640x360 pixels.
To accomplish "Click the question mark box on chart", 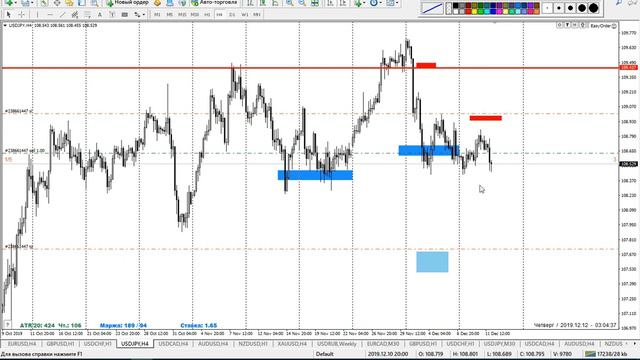I will pyautogui.click(x=7, y=325).
